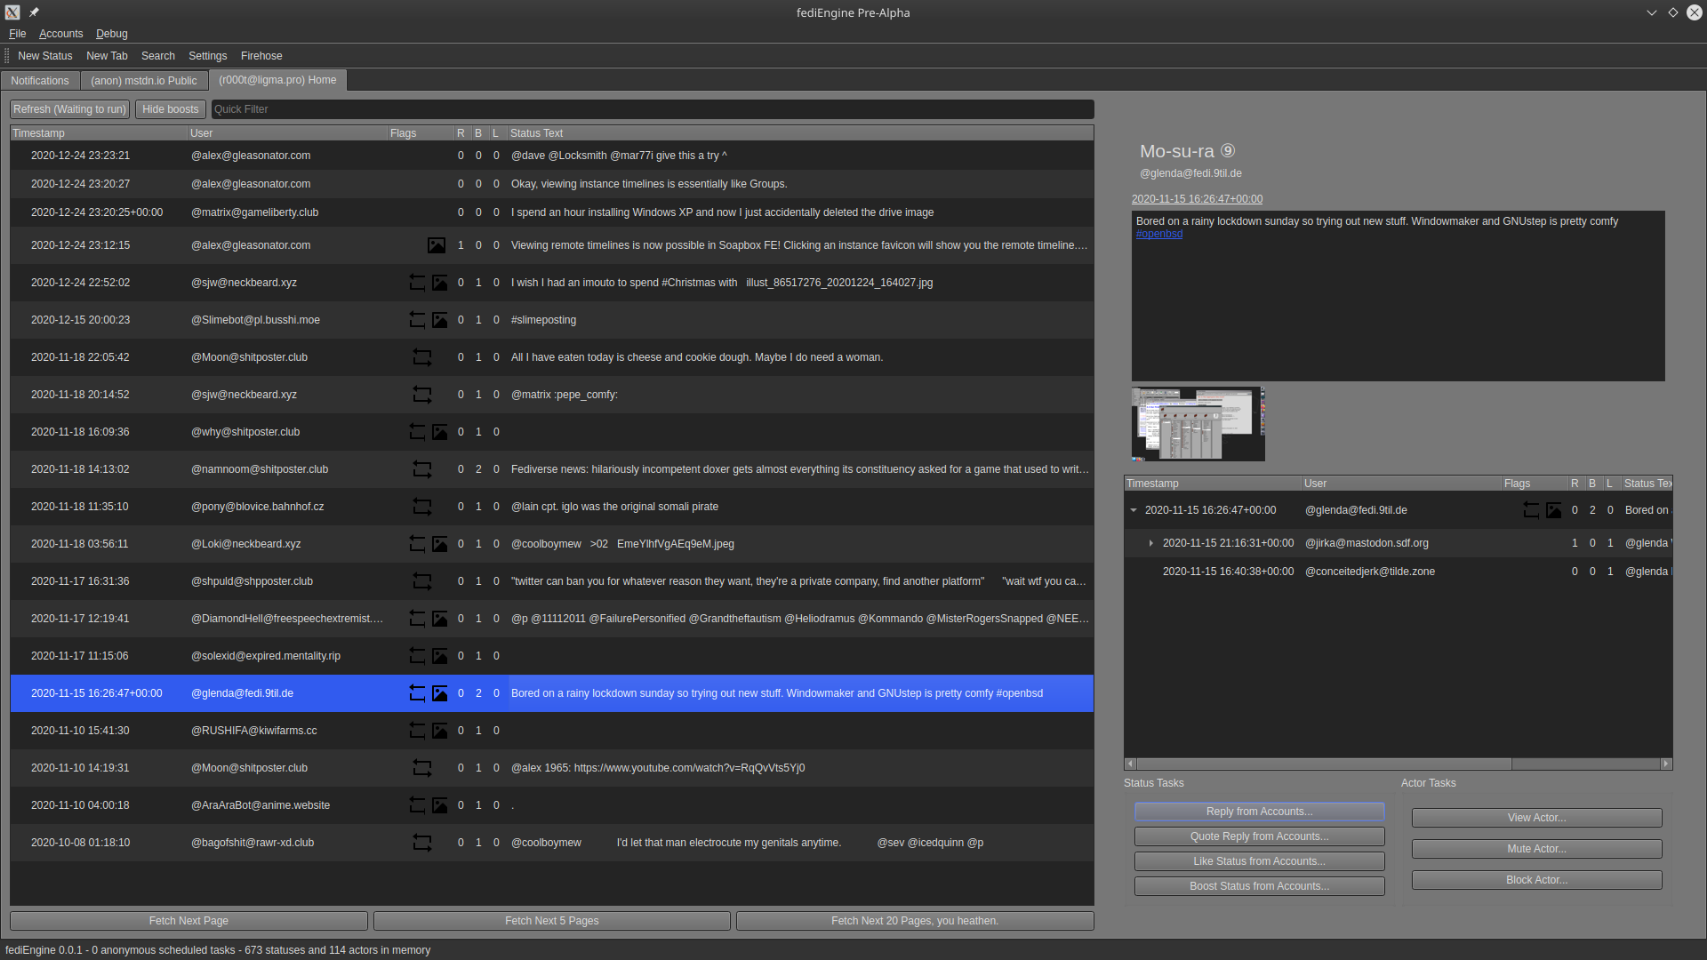Click the Quick Filter input field
This screenshot has width=1707, height=960.
(652, 109)
